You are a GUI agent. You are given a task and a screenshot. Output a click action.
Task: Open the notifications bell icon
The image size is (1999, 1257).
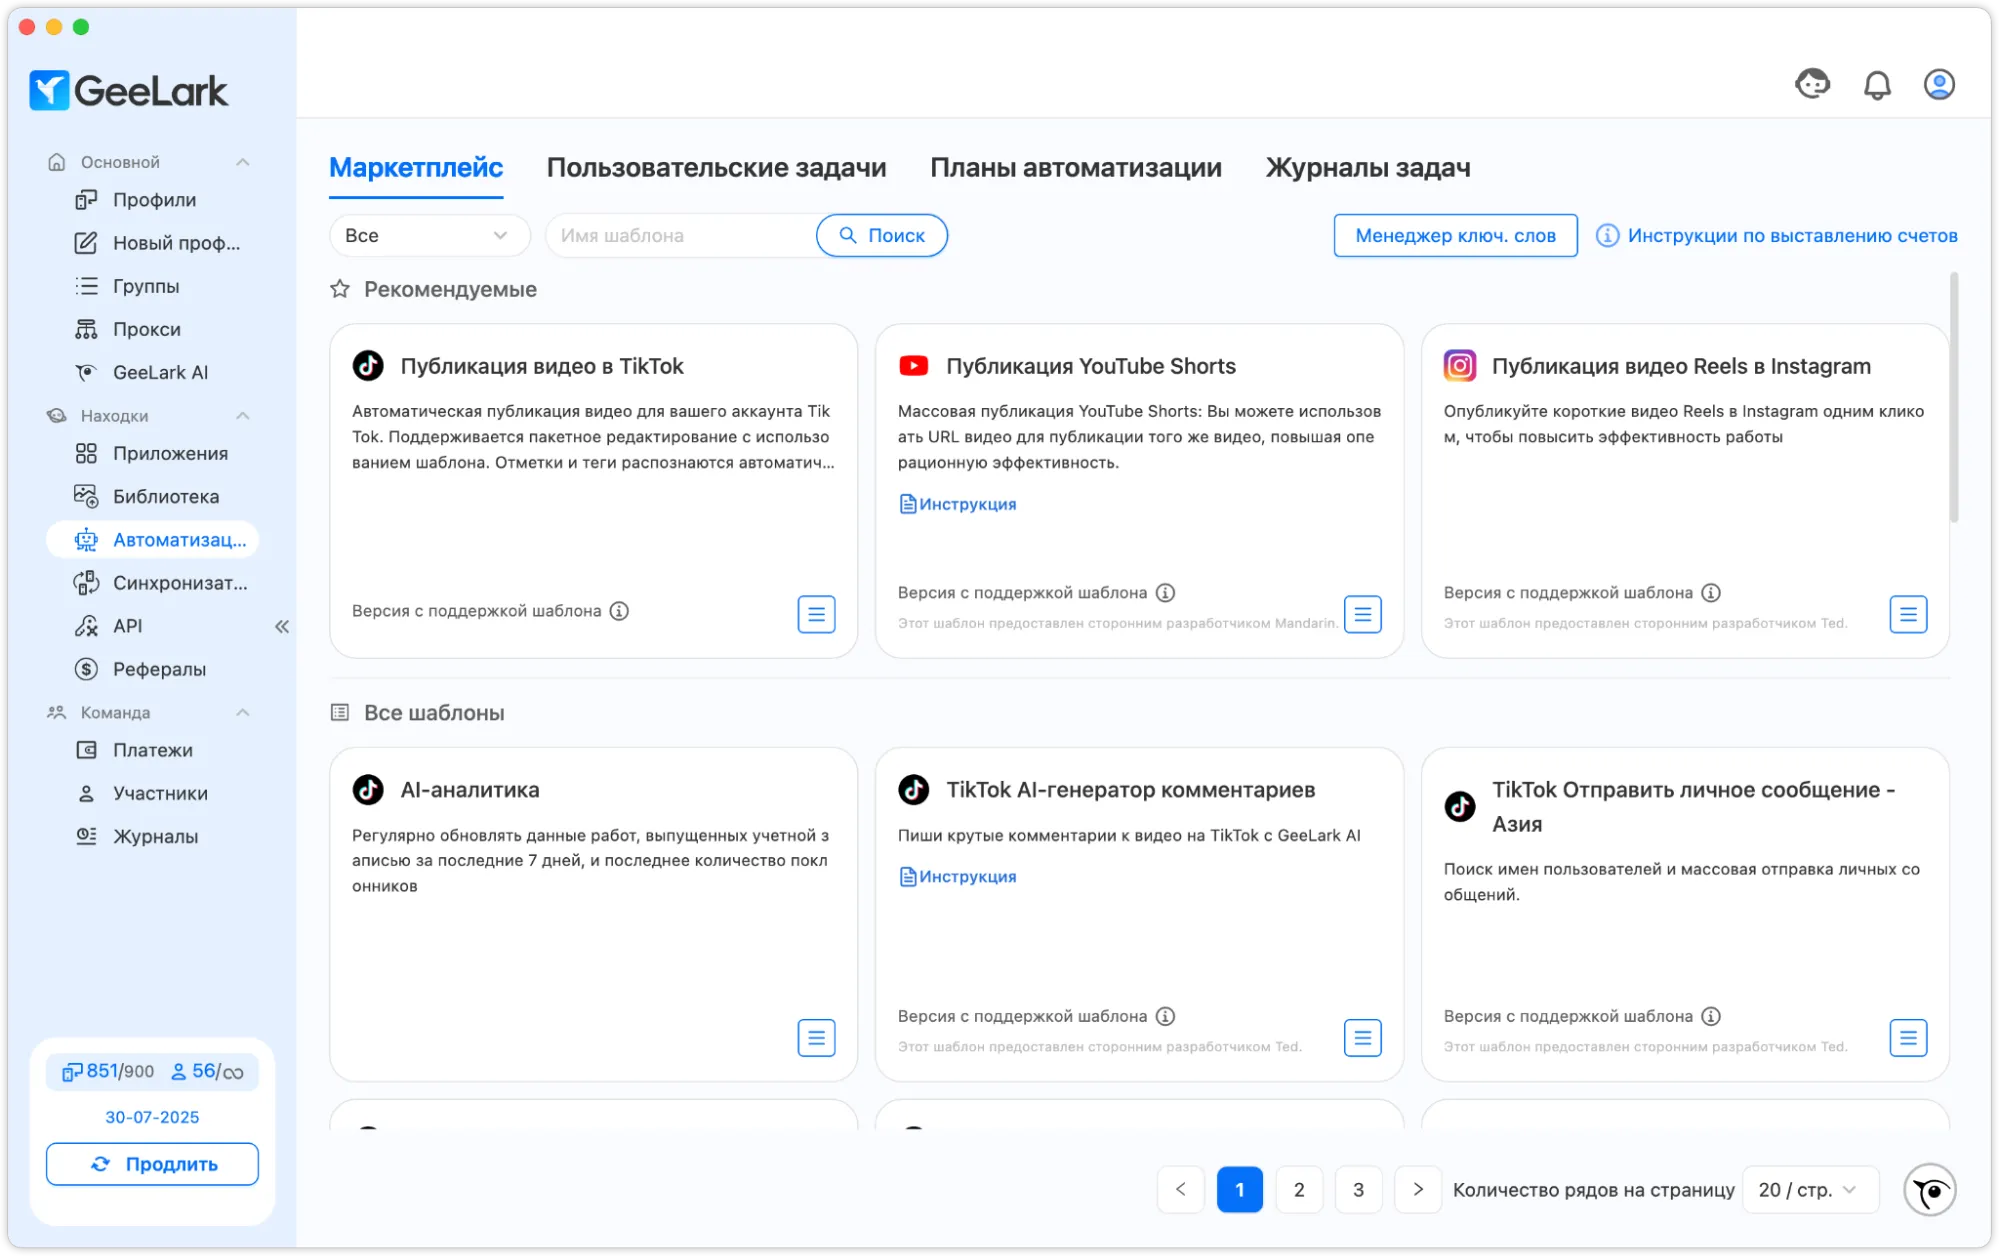[1877, 86]
